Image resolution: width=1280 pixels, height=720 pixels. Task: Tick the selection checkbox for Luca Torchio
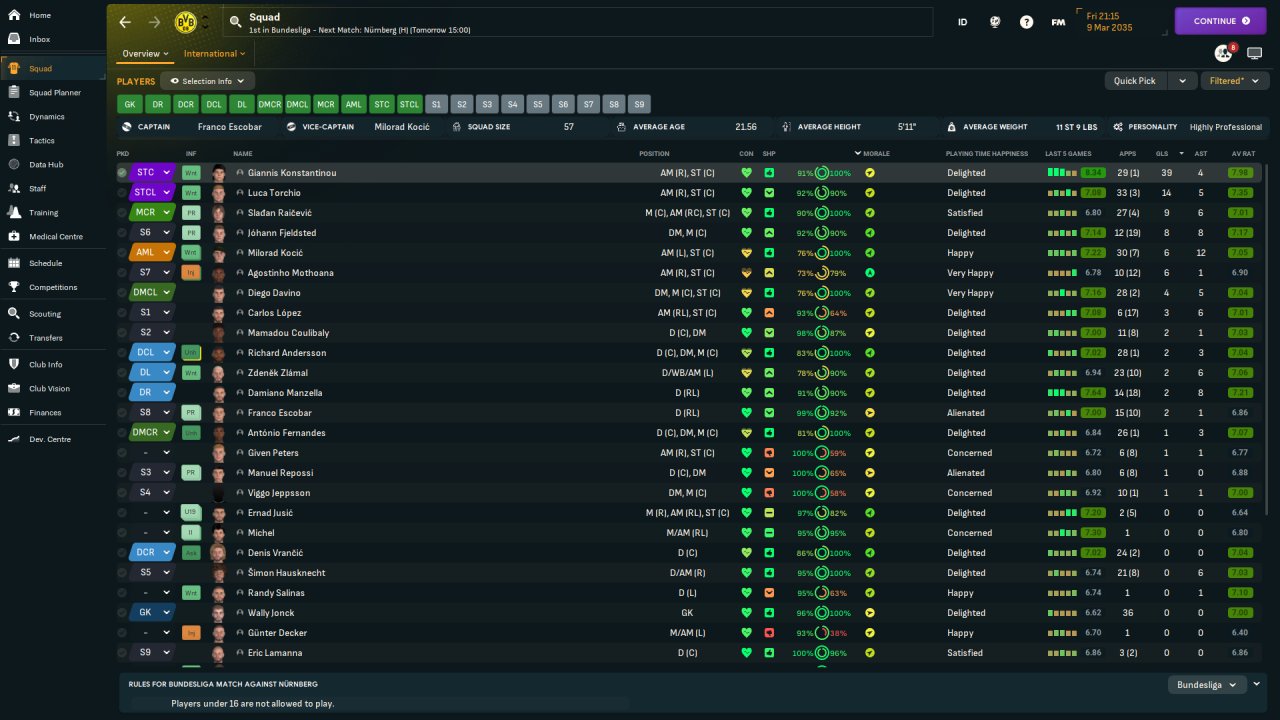coord(122,193)
